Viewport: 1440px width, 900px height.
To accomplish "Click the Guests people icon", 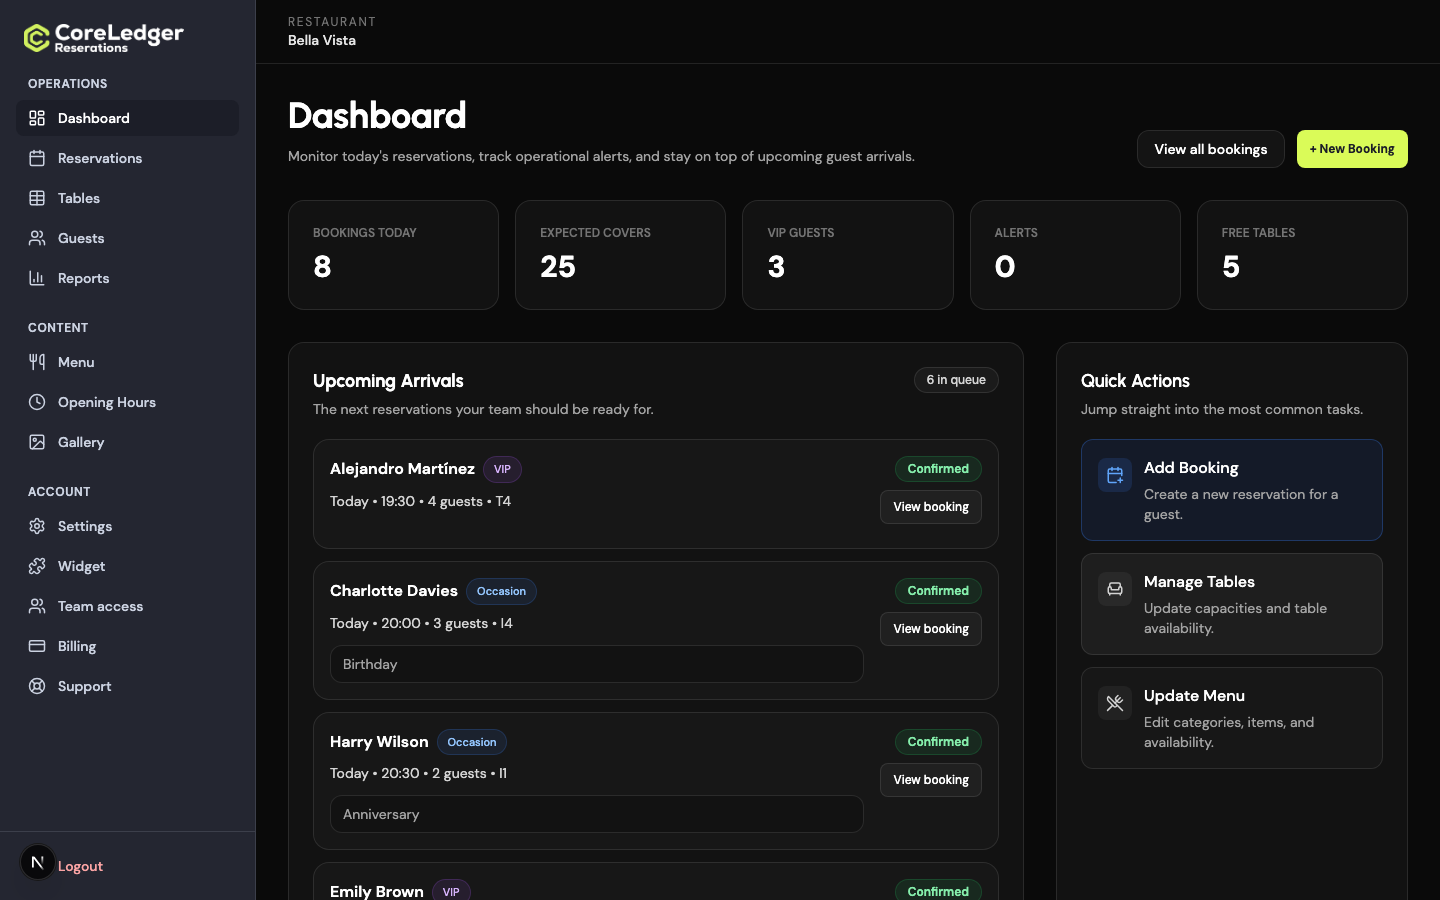I will coord(37,238).
